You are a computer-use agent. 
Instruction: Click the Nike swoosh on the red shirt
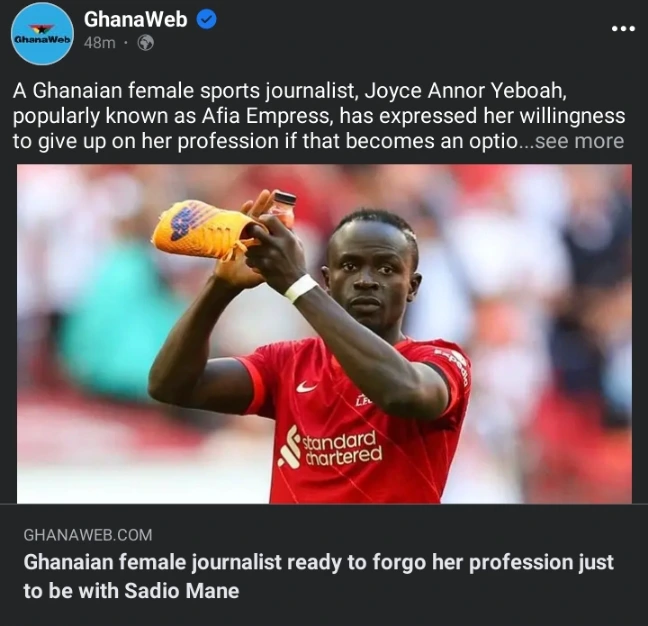[307, 387]
